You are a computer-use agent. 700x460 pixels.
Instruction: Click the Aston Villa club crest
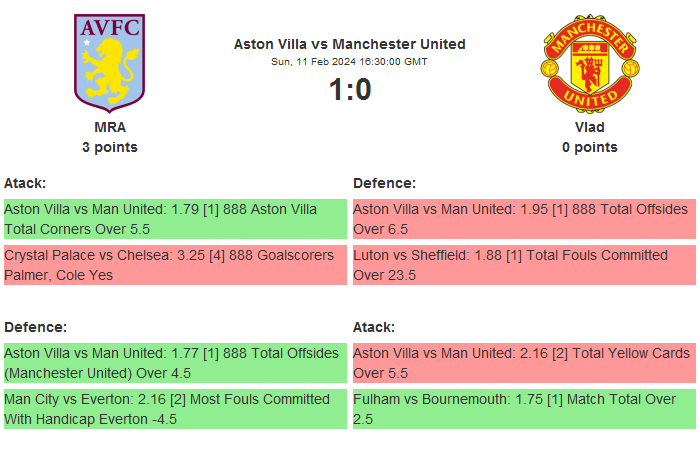(110, 62)
